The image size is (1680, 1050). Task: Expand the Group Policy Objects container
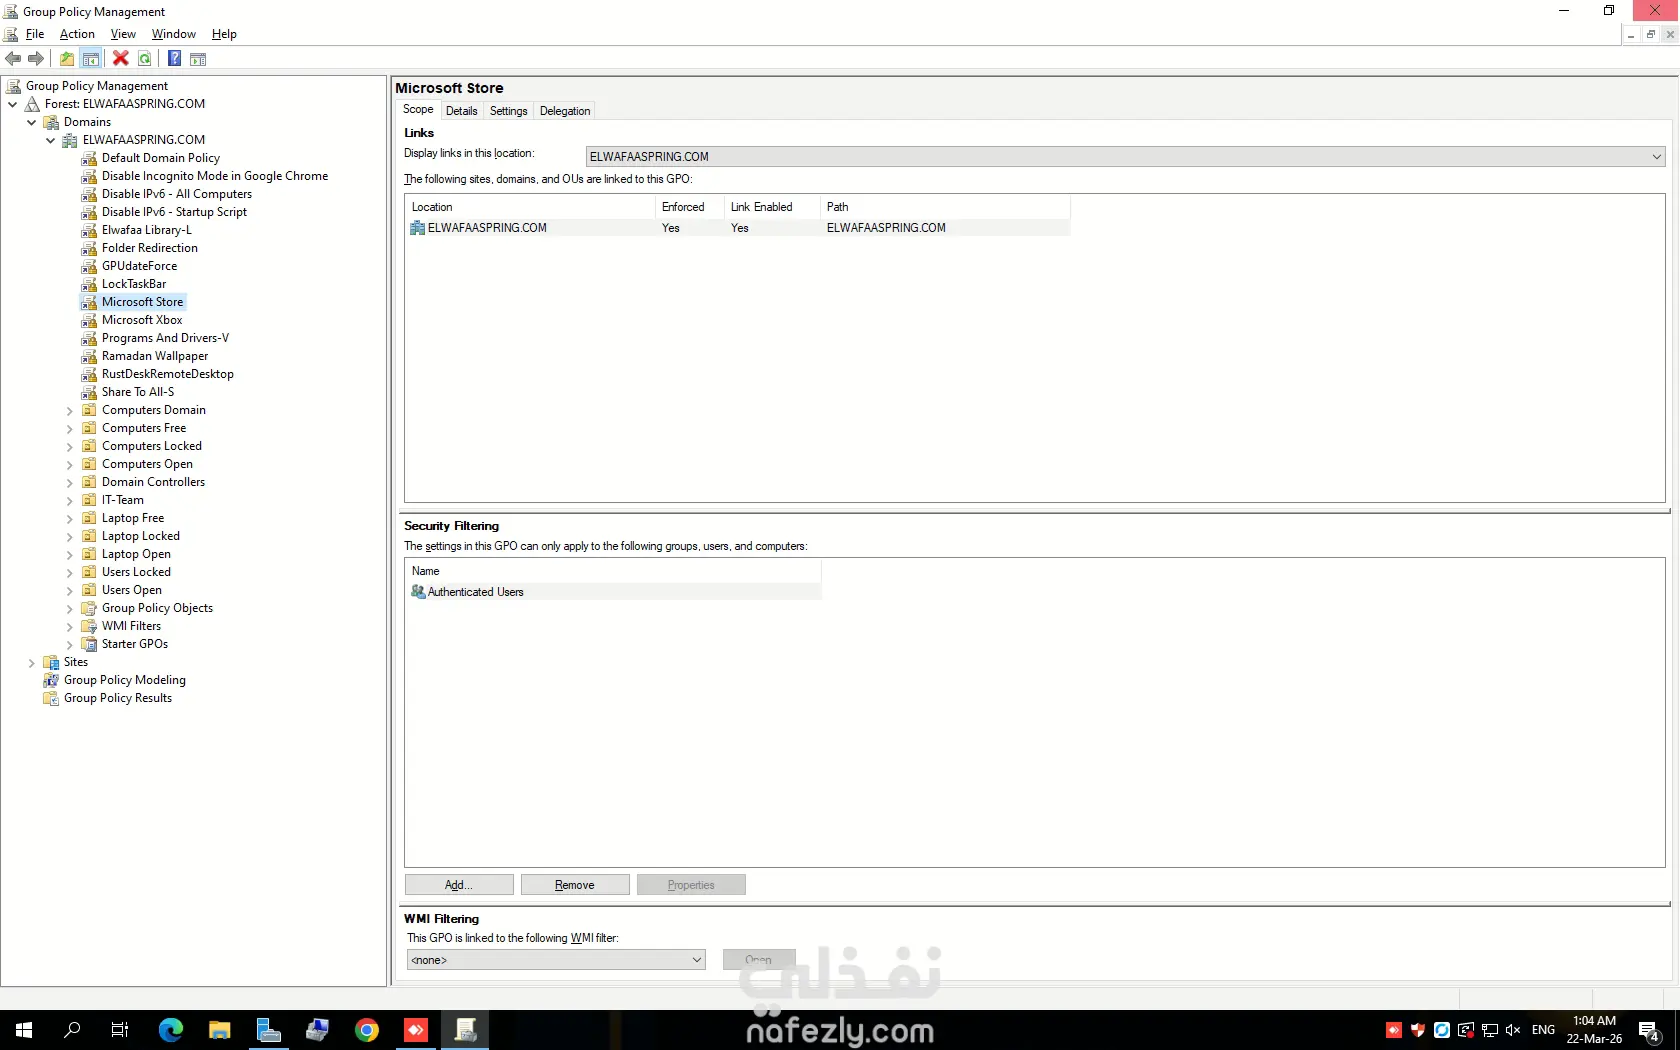(x=69, y=609)
